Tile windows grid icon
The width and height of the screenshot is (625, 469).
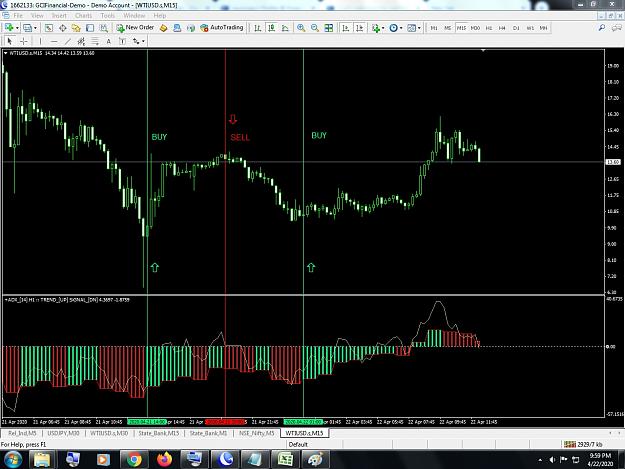(328, 28)
